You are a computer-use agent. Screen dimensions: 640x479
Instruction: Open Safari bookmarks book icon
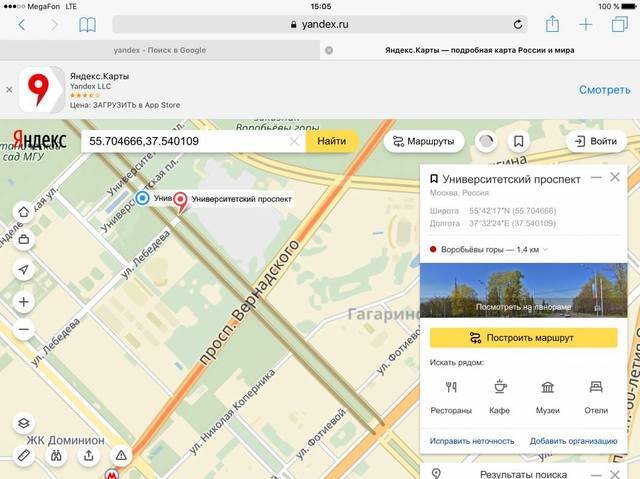coord(87,25)
